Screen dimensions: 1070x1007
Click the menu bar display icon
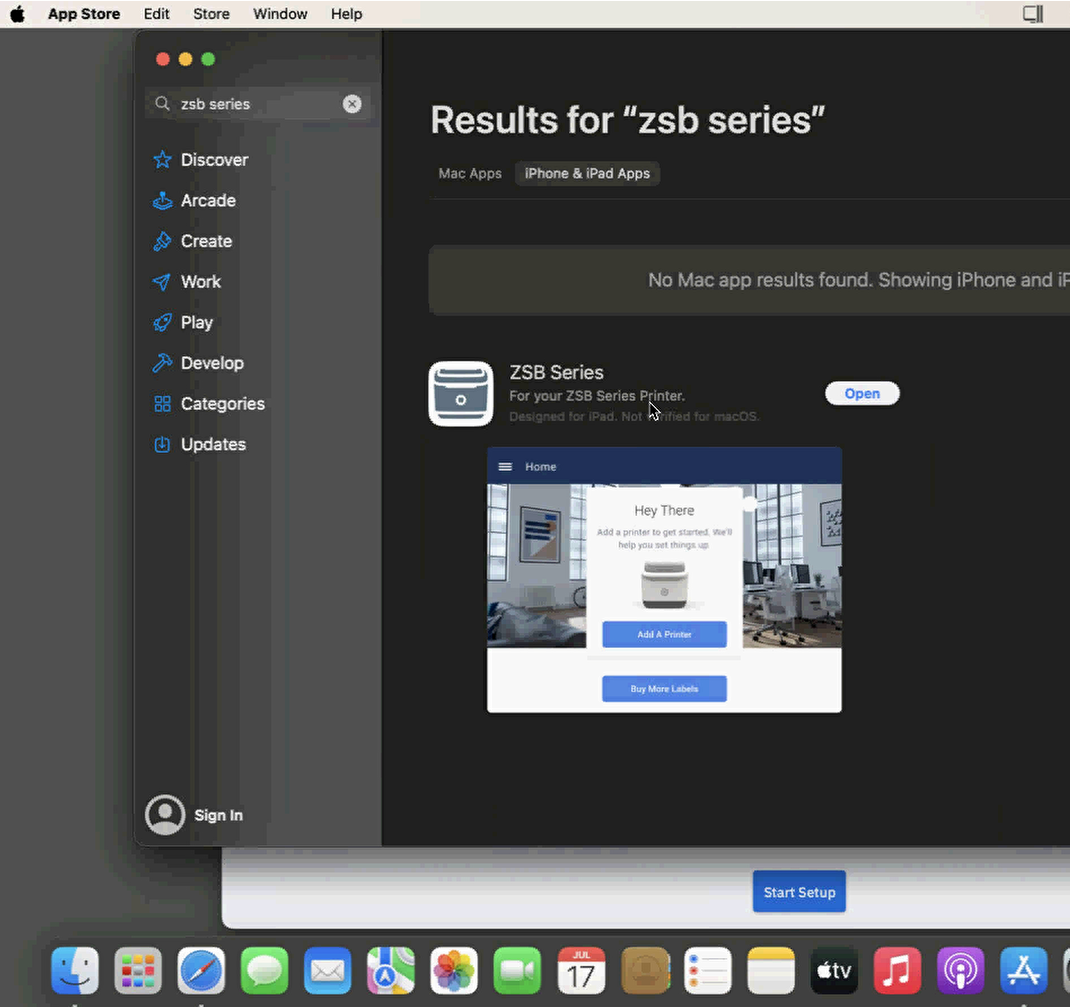1033,14
